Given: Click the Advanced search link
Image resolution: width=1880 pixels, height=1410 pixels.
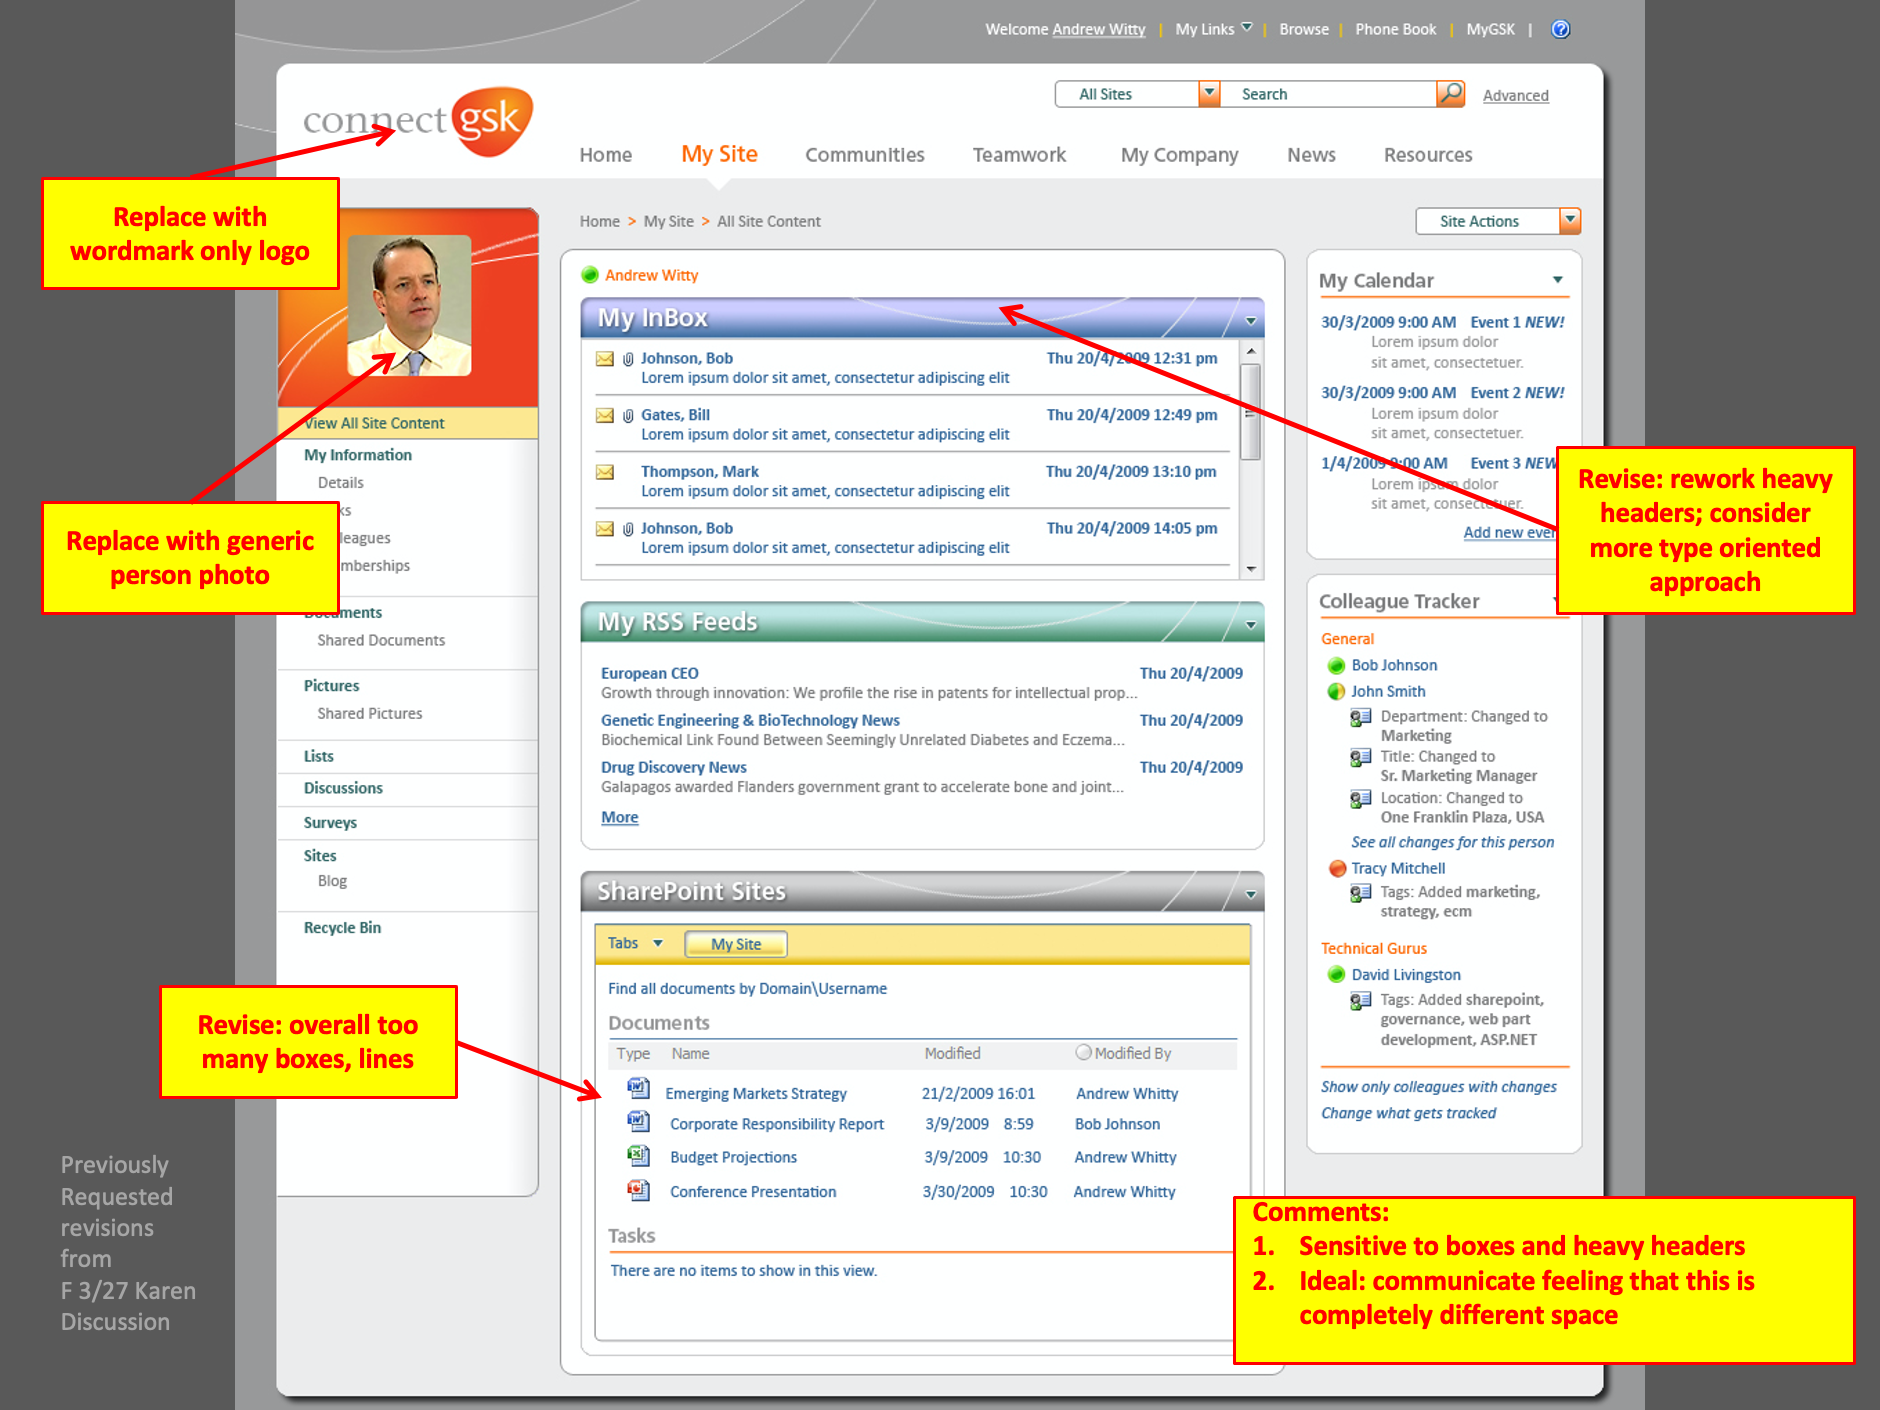Looking at the screenshot, I should point(1515,96).
